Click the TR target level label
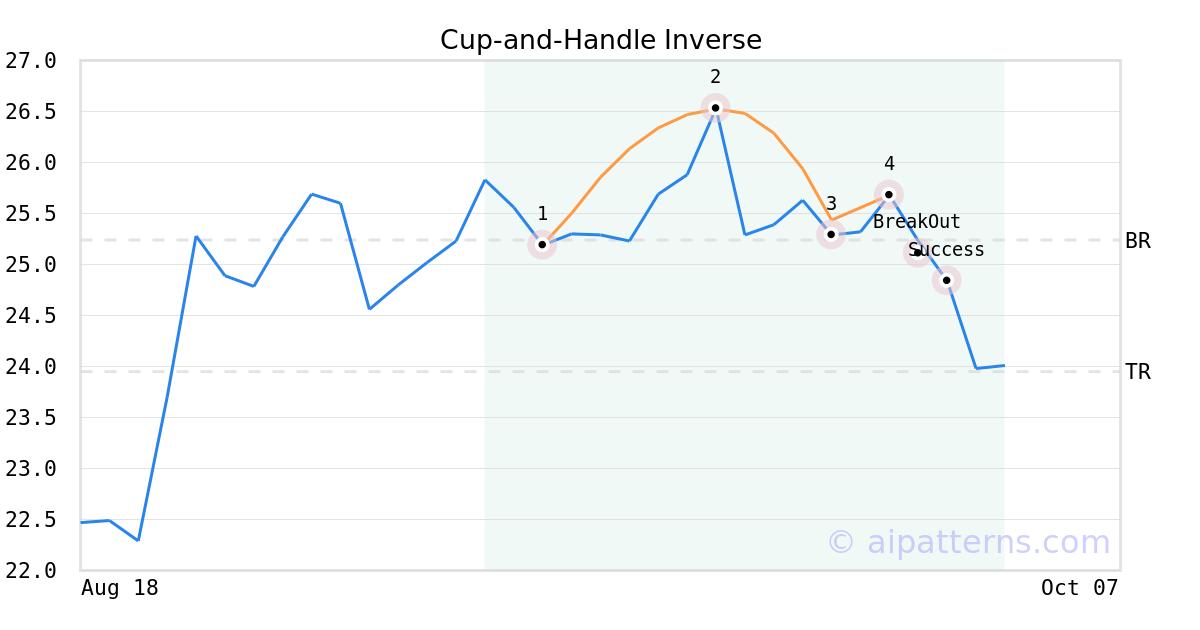Image resolution: width=1200 pixels, height=630 pixels. pos(1137,372)
